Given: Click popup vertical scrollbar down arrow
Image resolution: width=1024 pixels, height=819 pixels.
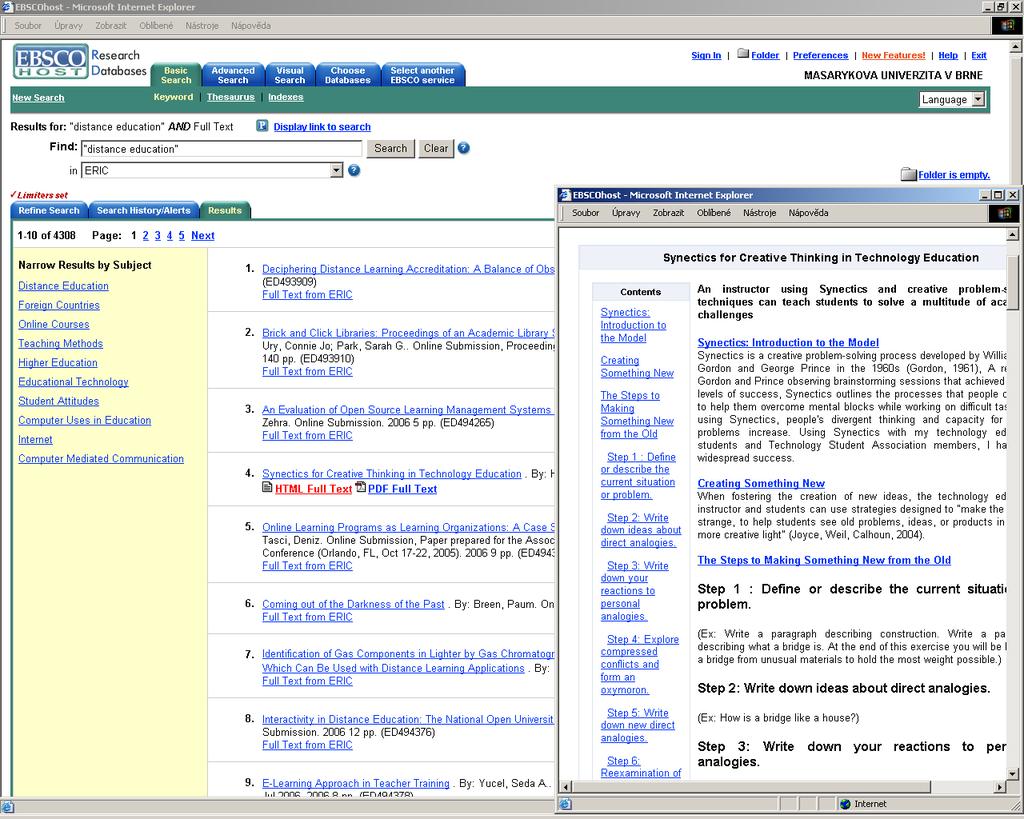Looking at the screenshot, I should (1012, 774).
